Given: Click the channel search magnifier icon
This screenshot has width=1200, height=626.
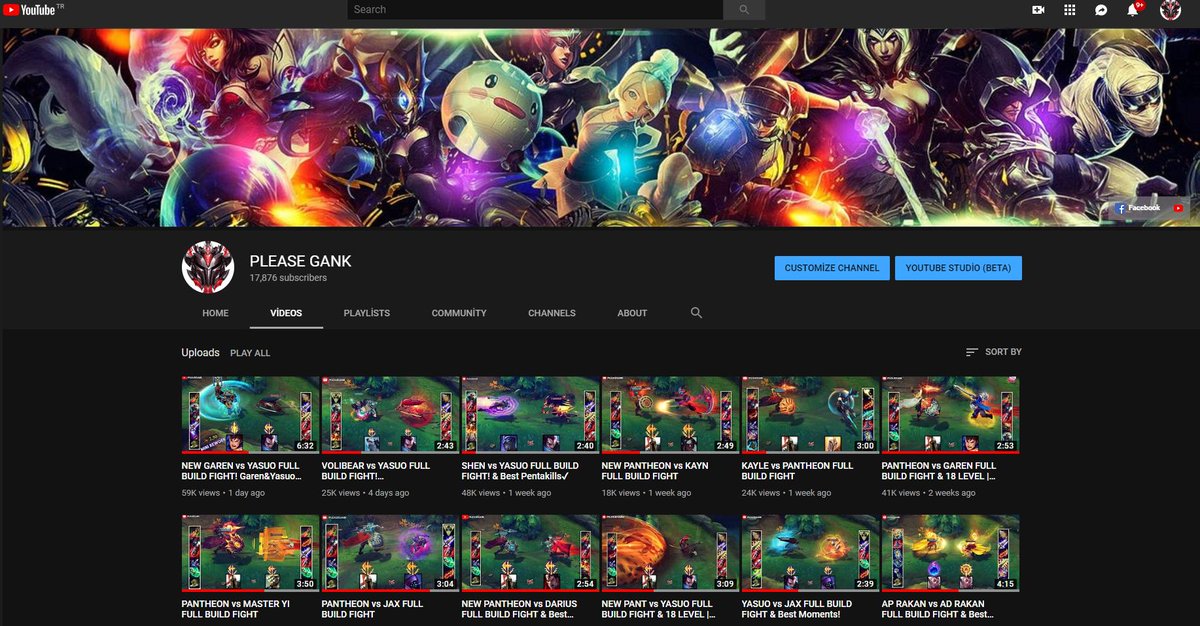Looking at the screenshot, I should point(696,313).
